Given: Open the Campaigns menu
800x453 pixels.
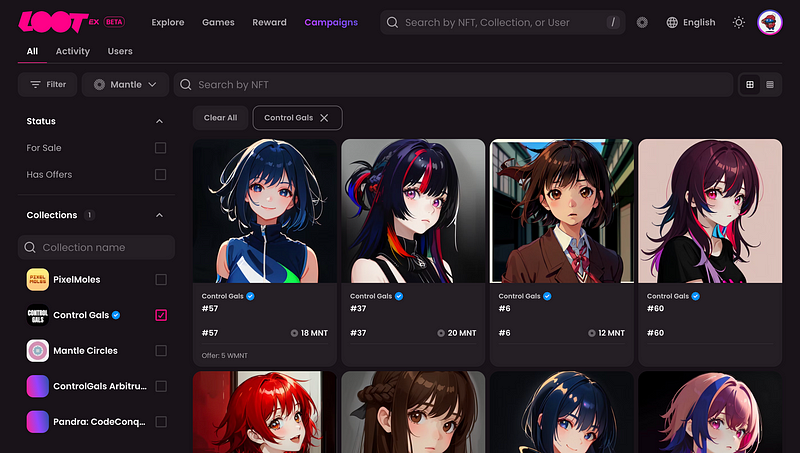Looking at the screenshot, I should click(x=331, y=22).
